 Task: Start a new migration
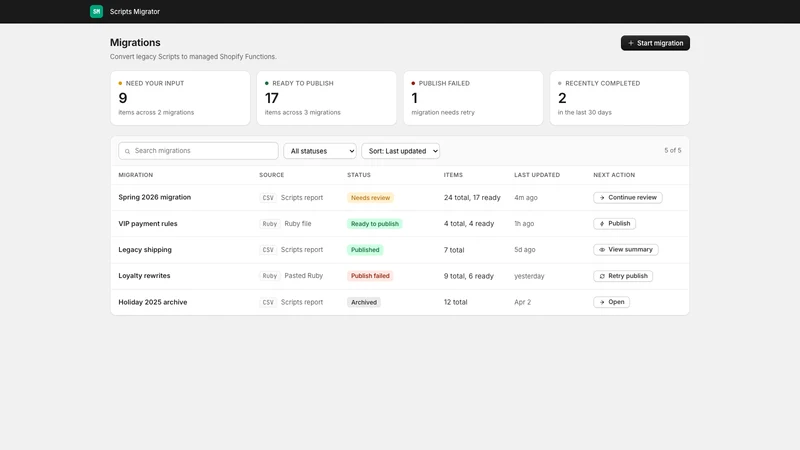[x=655, y=43]
